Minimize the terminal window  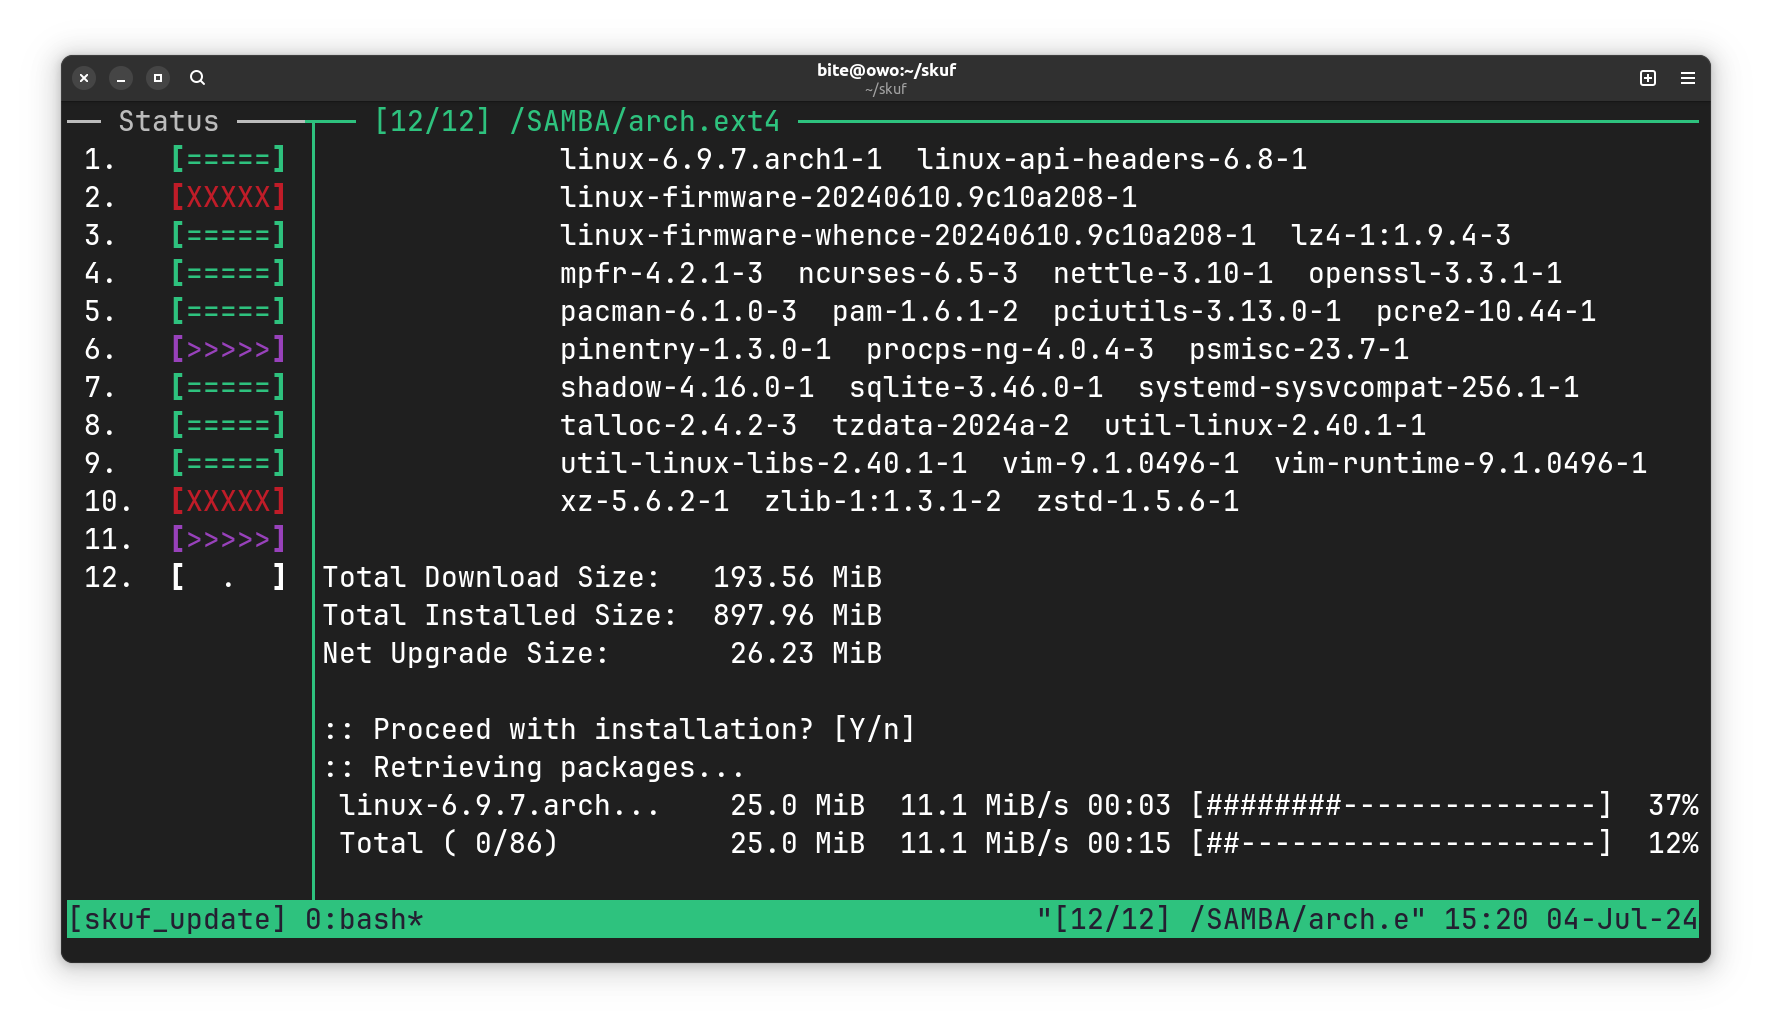click(121, 77)
